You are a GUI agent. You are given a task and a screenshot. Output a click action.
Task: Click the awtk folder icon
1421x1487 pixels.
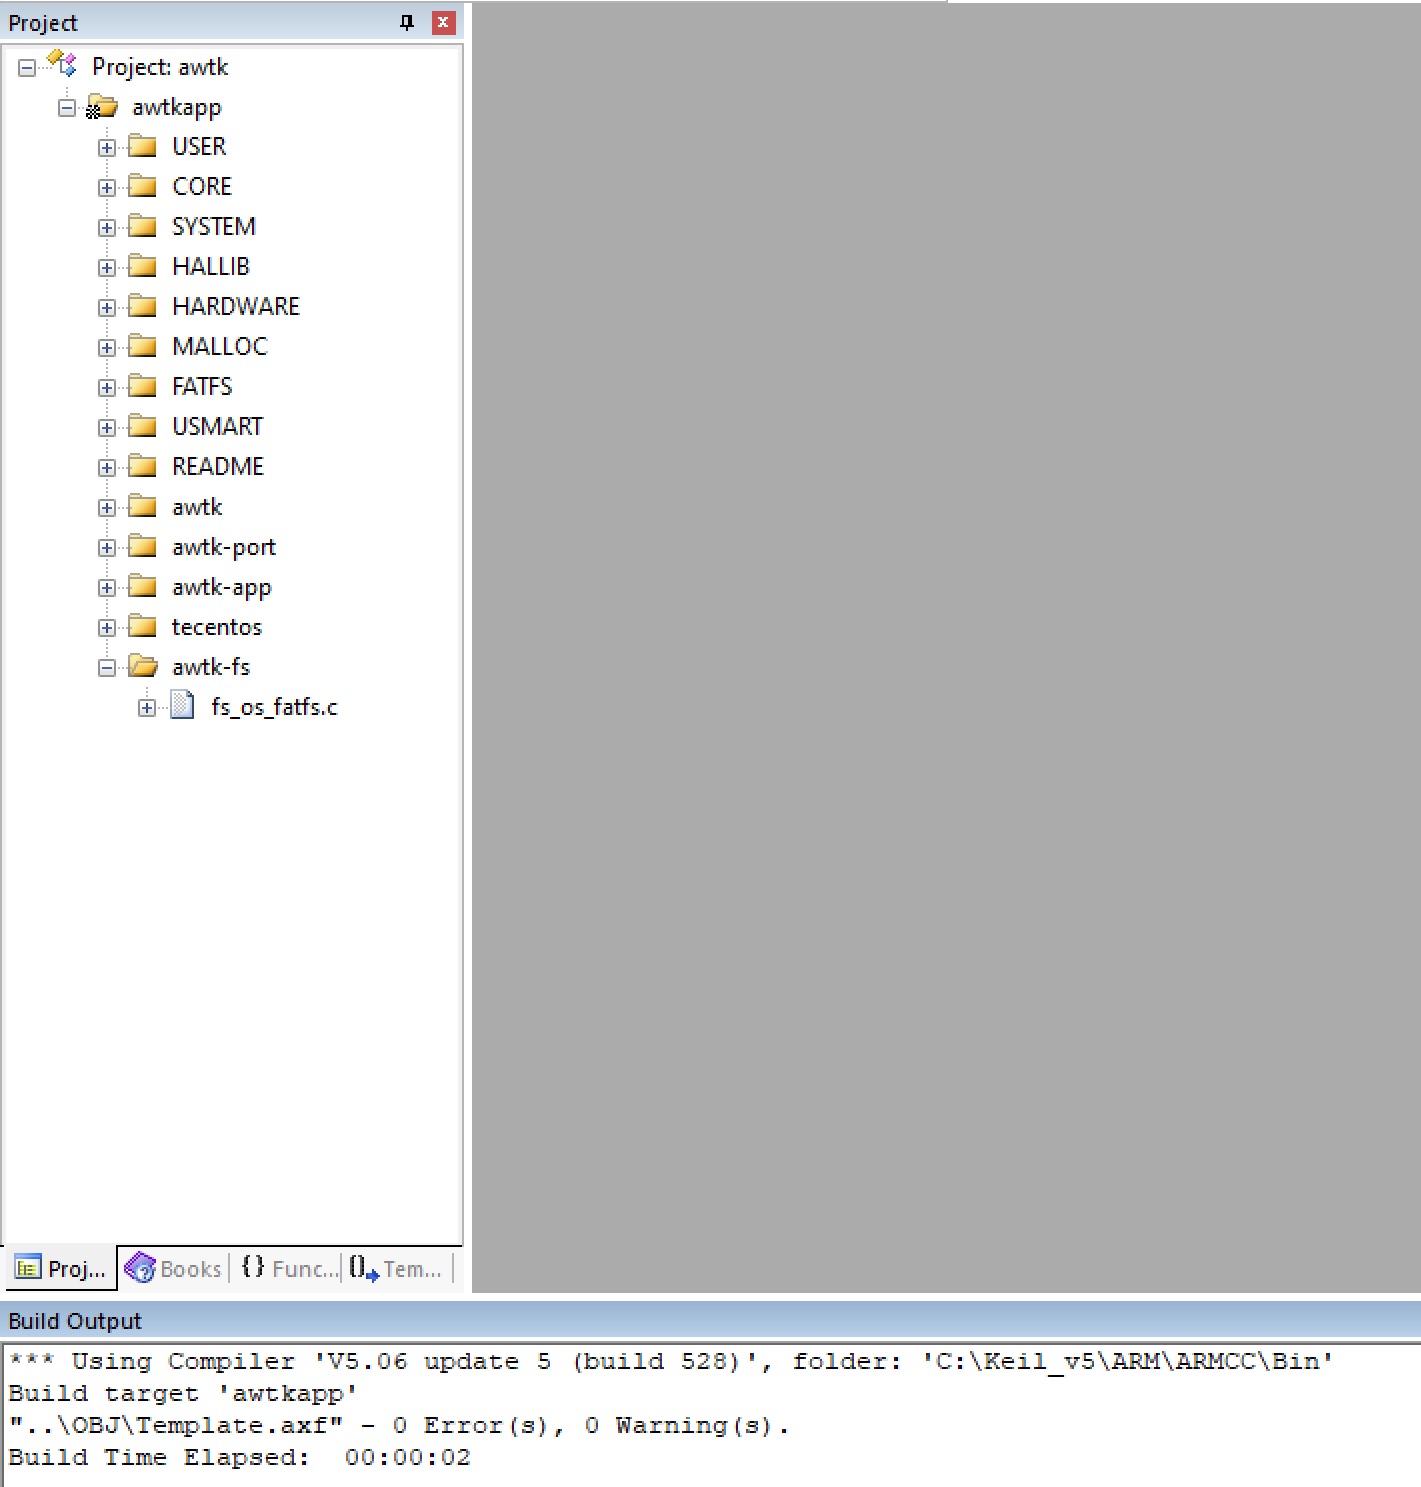[x=142, y=506]
